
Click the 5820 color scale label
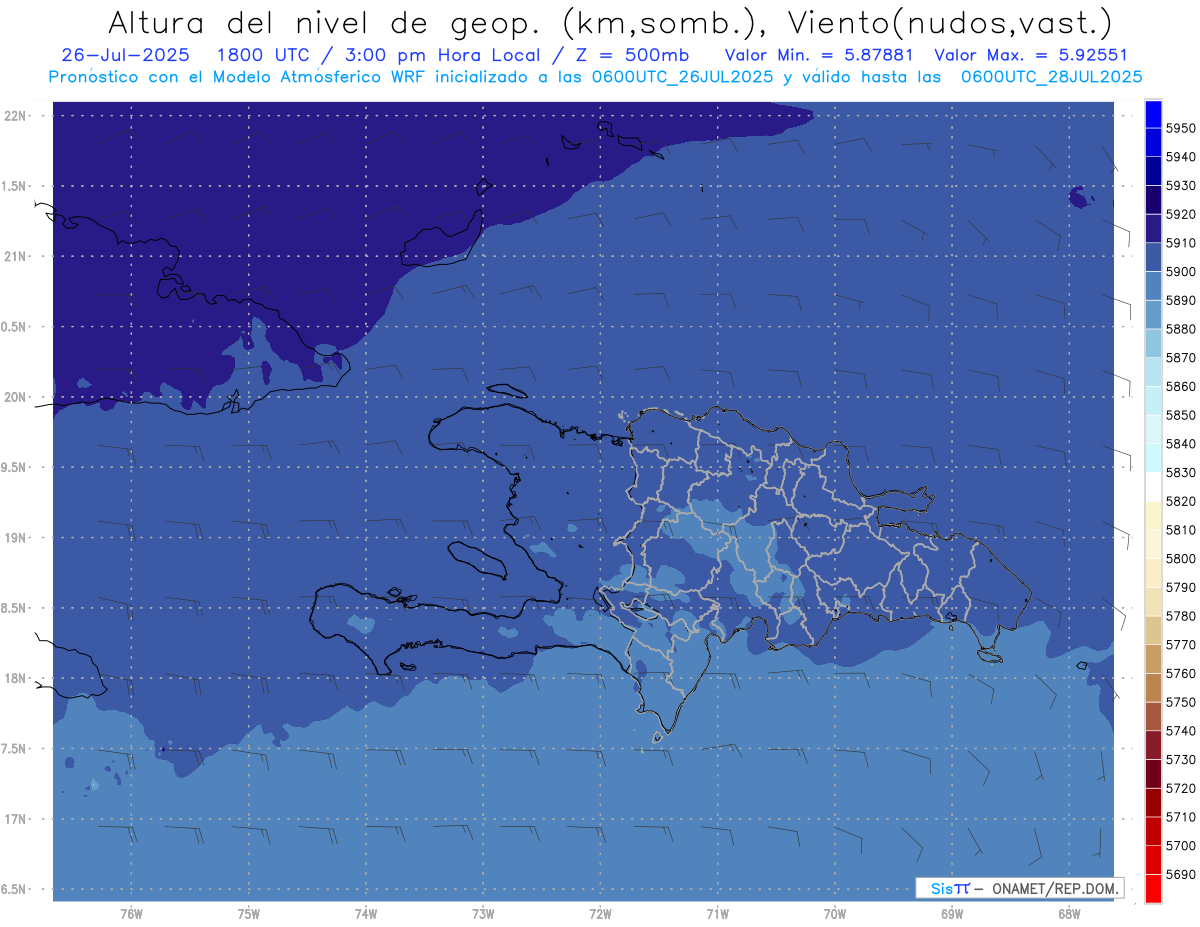1180,501
